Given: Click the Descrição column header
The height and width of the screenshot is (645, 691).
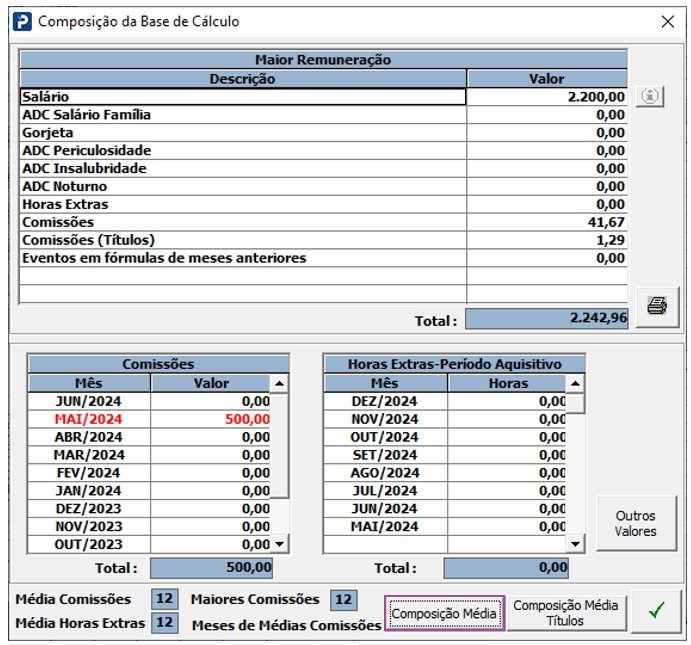Looking at the screenshot, I should pyautogui.click(x=242, y=78).
